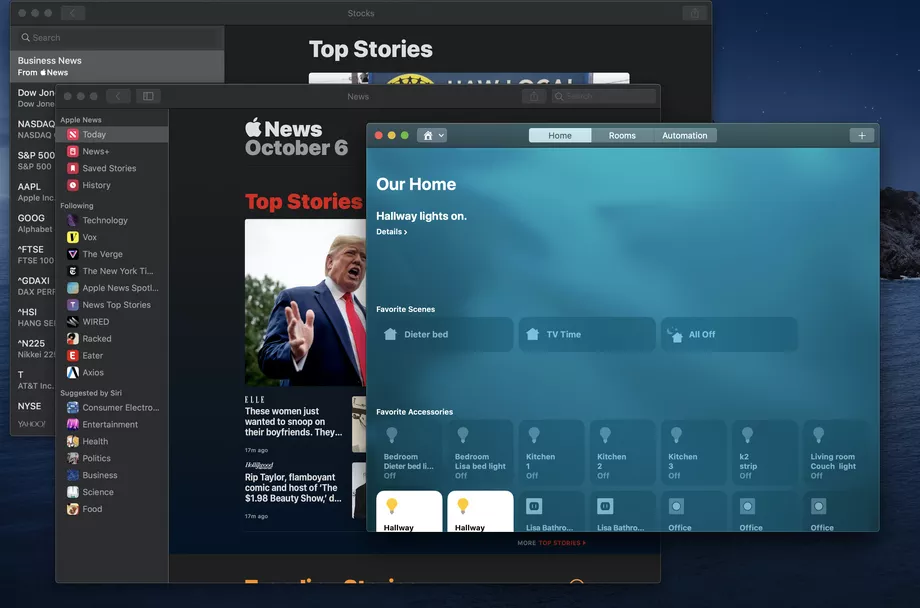The width and height of the screenshot is (920, 608).
Task: Activate the TV Time scene
Action: pos(587,335)
